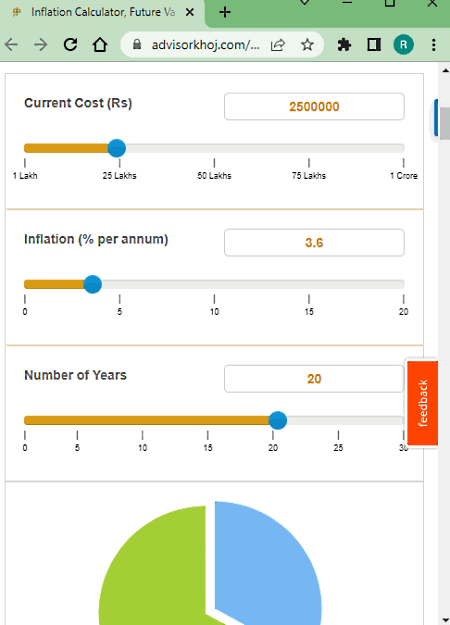The width and height of the screenshot is (450, 625).
Task: Close the Inflation Calculator tab
Action: (190, 12)
